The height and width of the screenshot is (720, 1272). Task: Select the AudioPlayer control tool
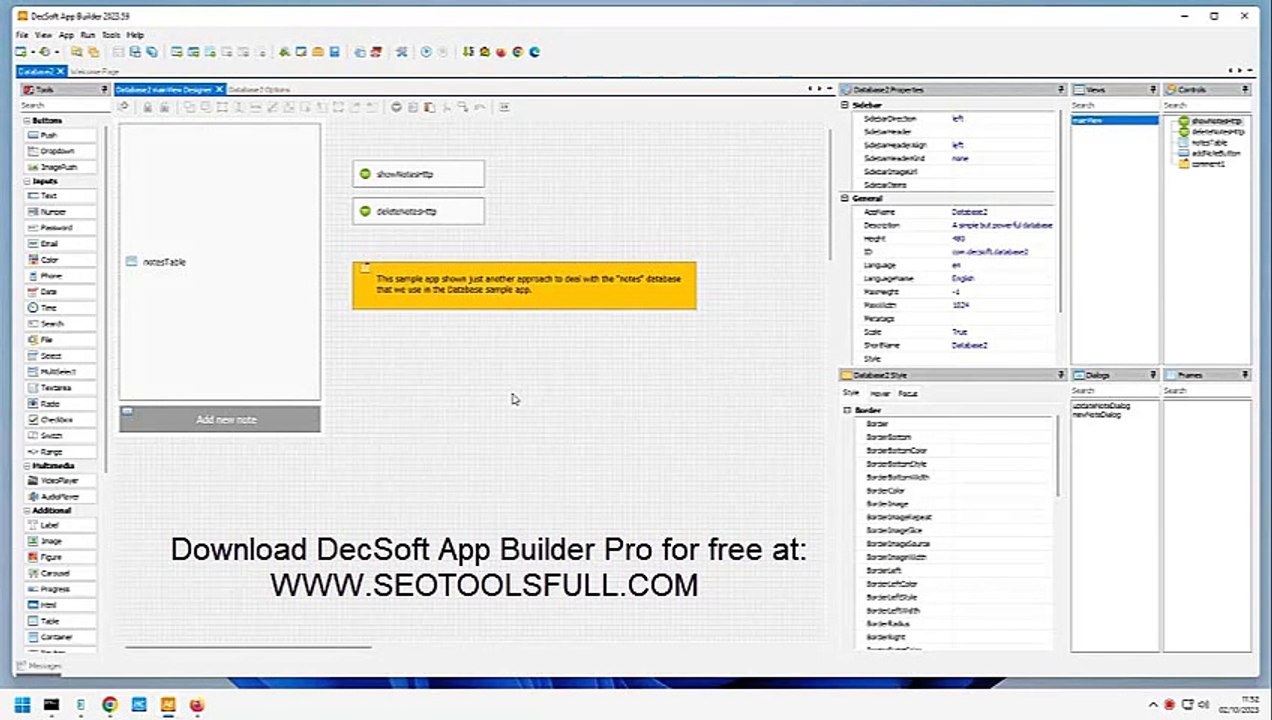62,497
